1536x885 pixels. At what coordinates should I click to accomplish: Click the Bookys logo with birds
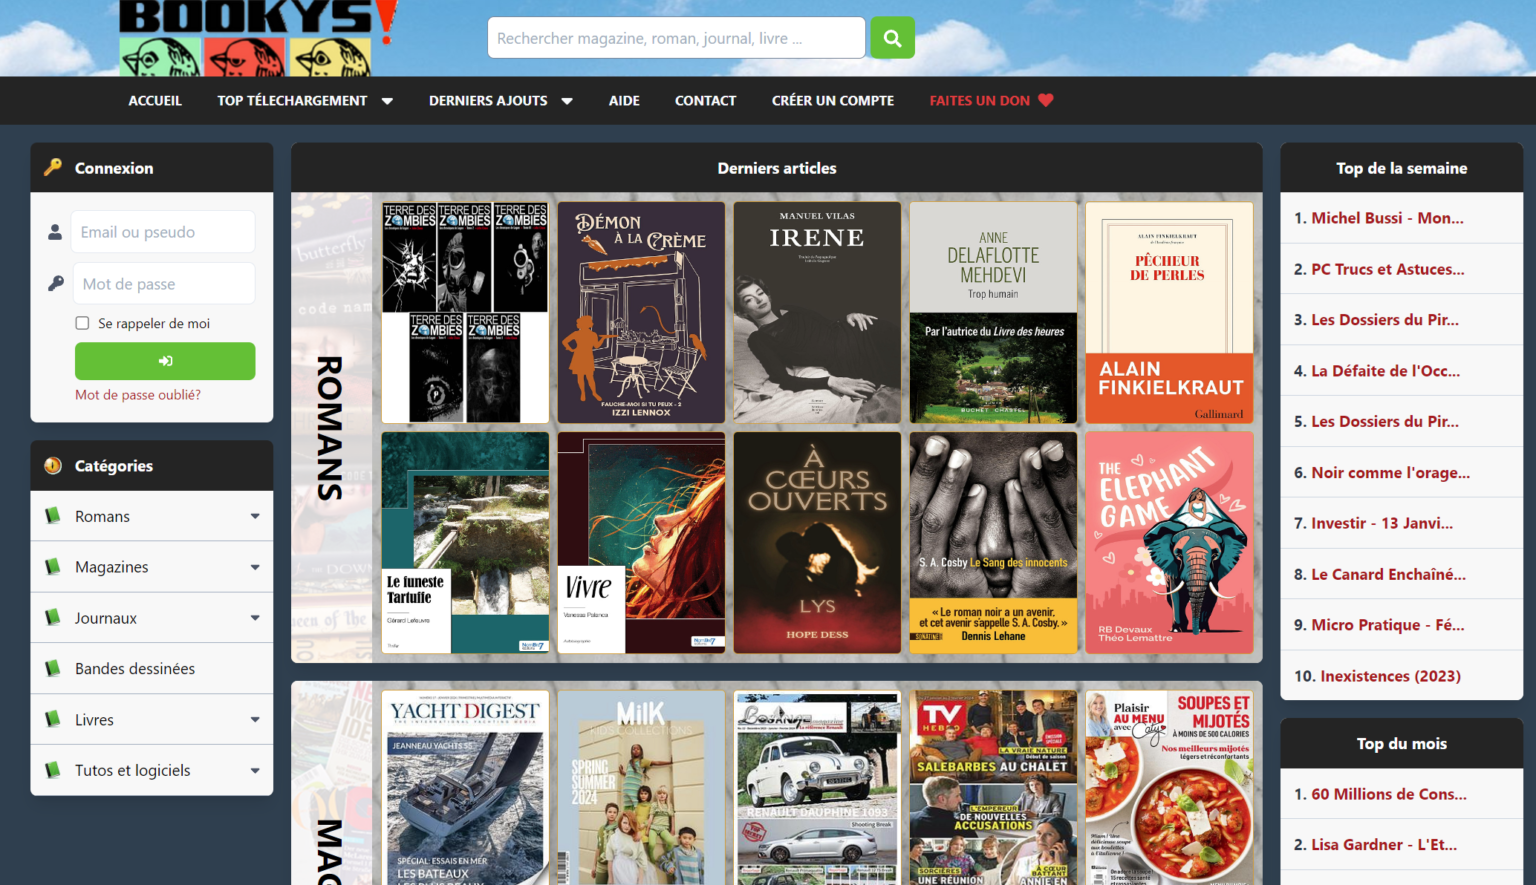click(x=258, y=38)
